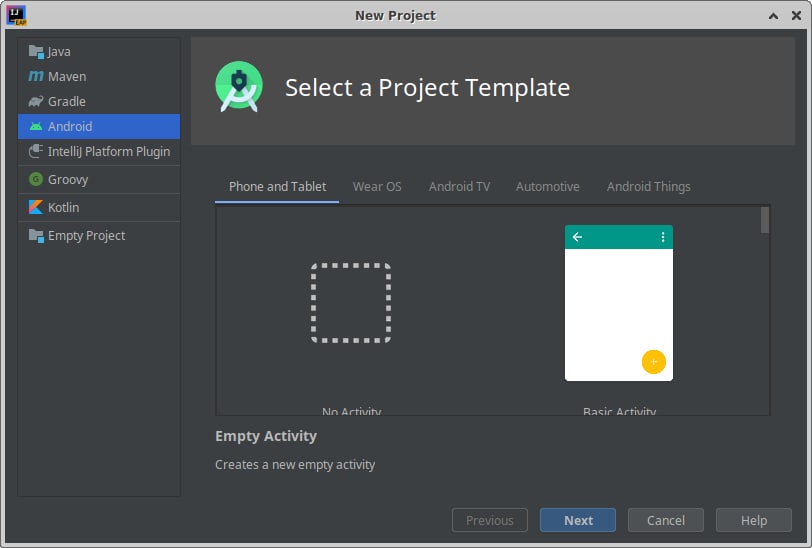
Task: Click the Next button
Action: point(578,520)
